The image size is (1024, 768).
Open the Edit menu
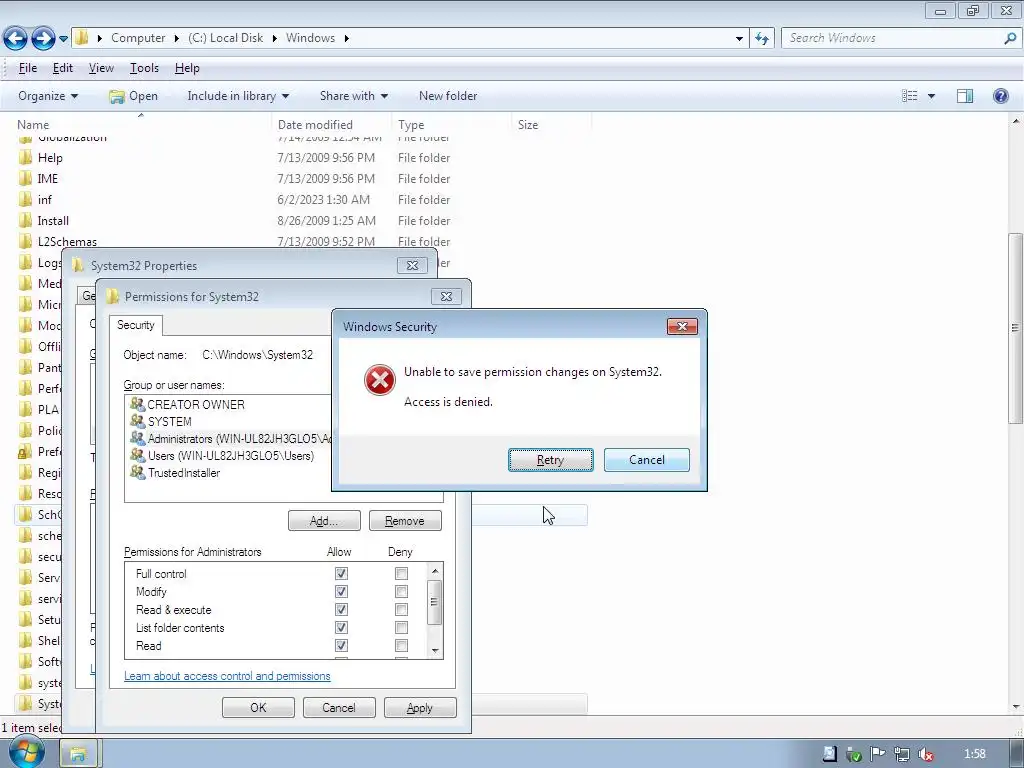63,68
